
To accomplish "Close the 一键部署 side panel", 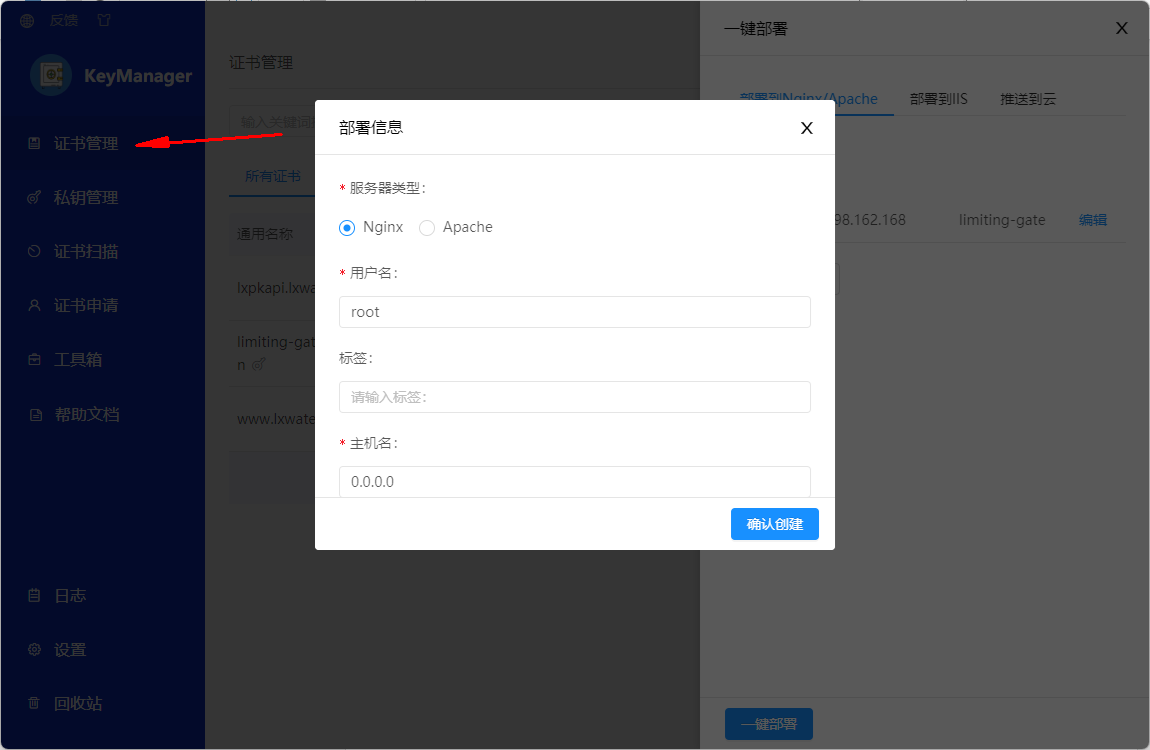I will 1121,28.
